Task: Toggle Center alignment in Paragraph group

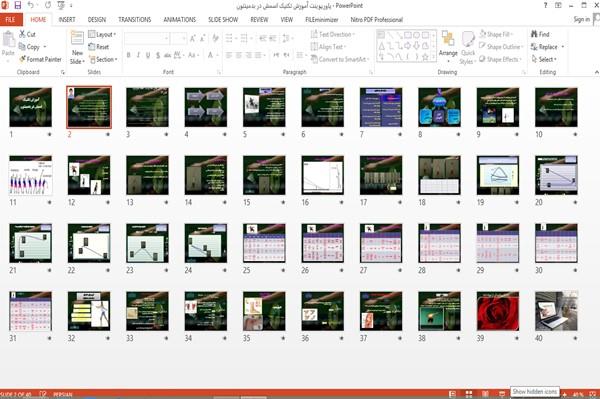Action: [239, 55]
